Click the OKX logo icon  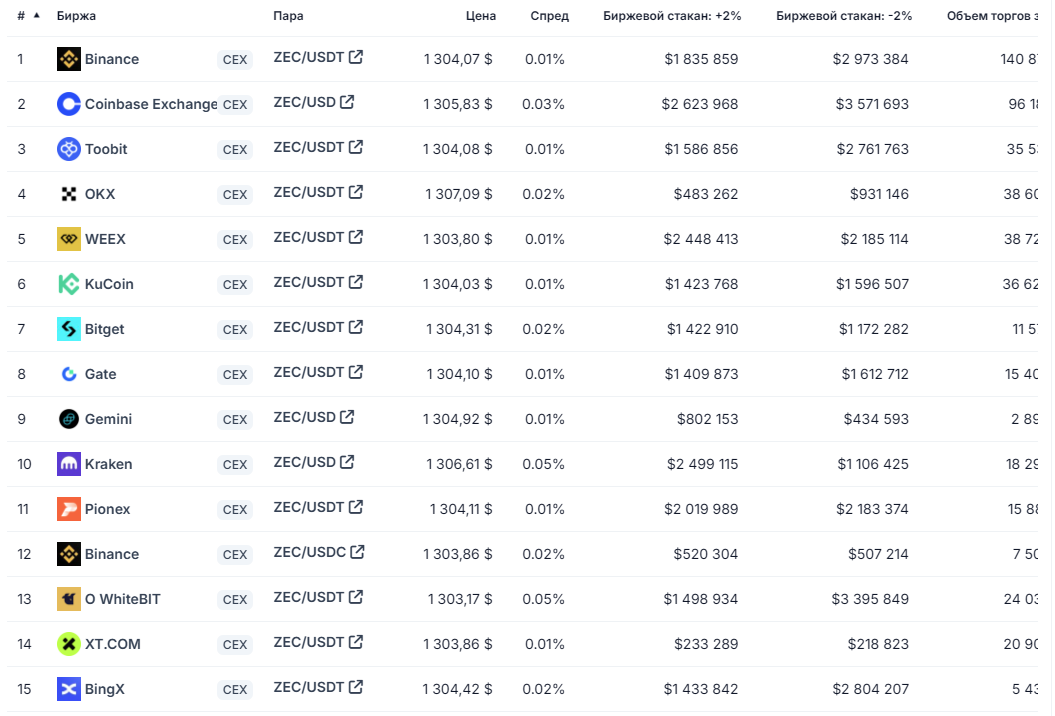69,194
